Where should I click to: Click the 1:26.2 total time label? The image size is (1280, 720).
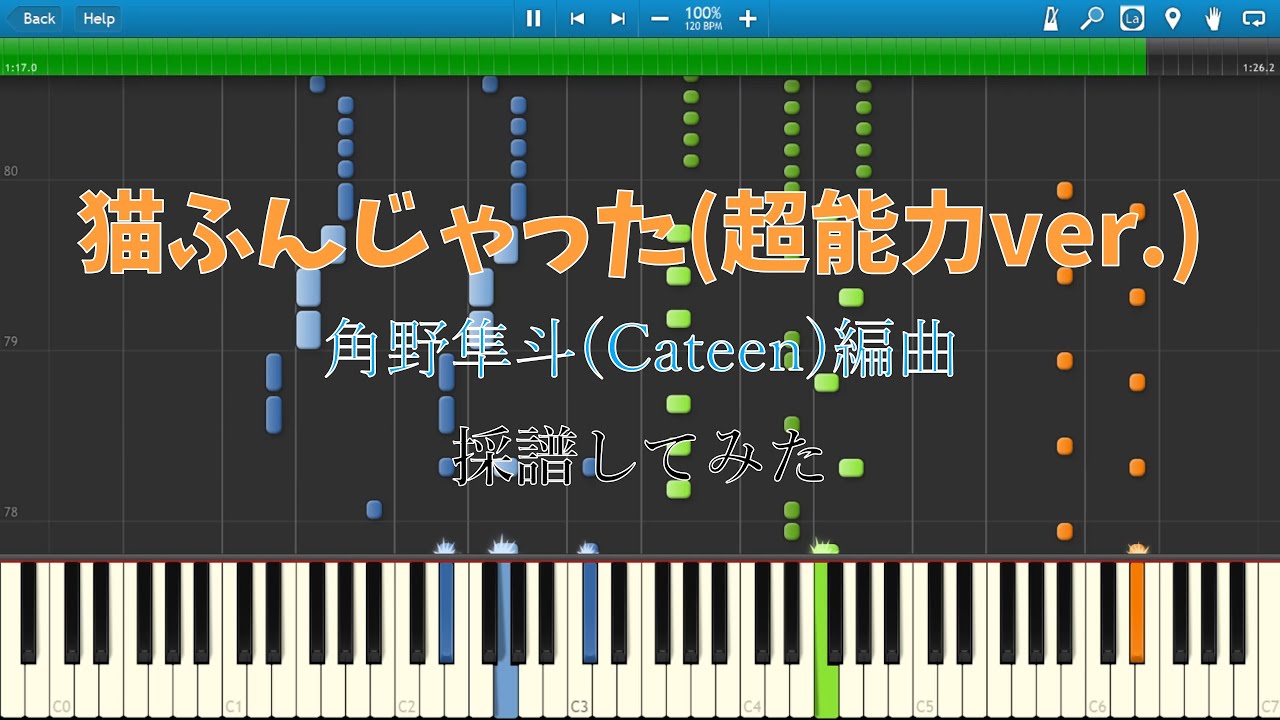[1259, 68]
